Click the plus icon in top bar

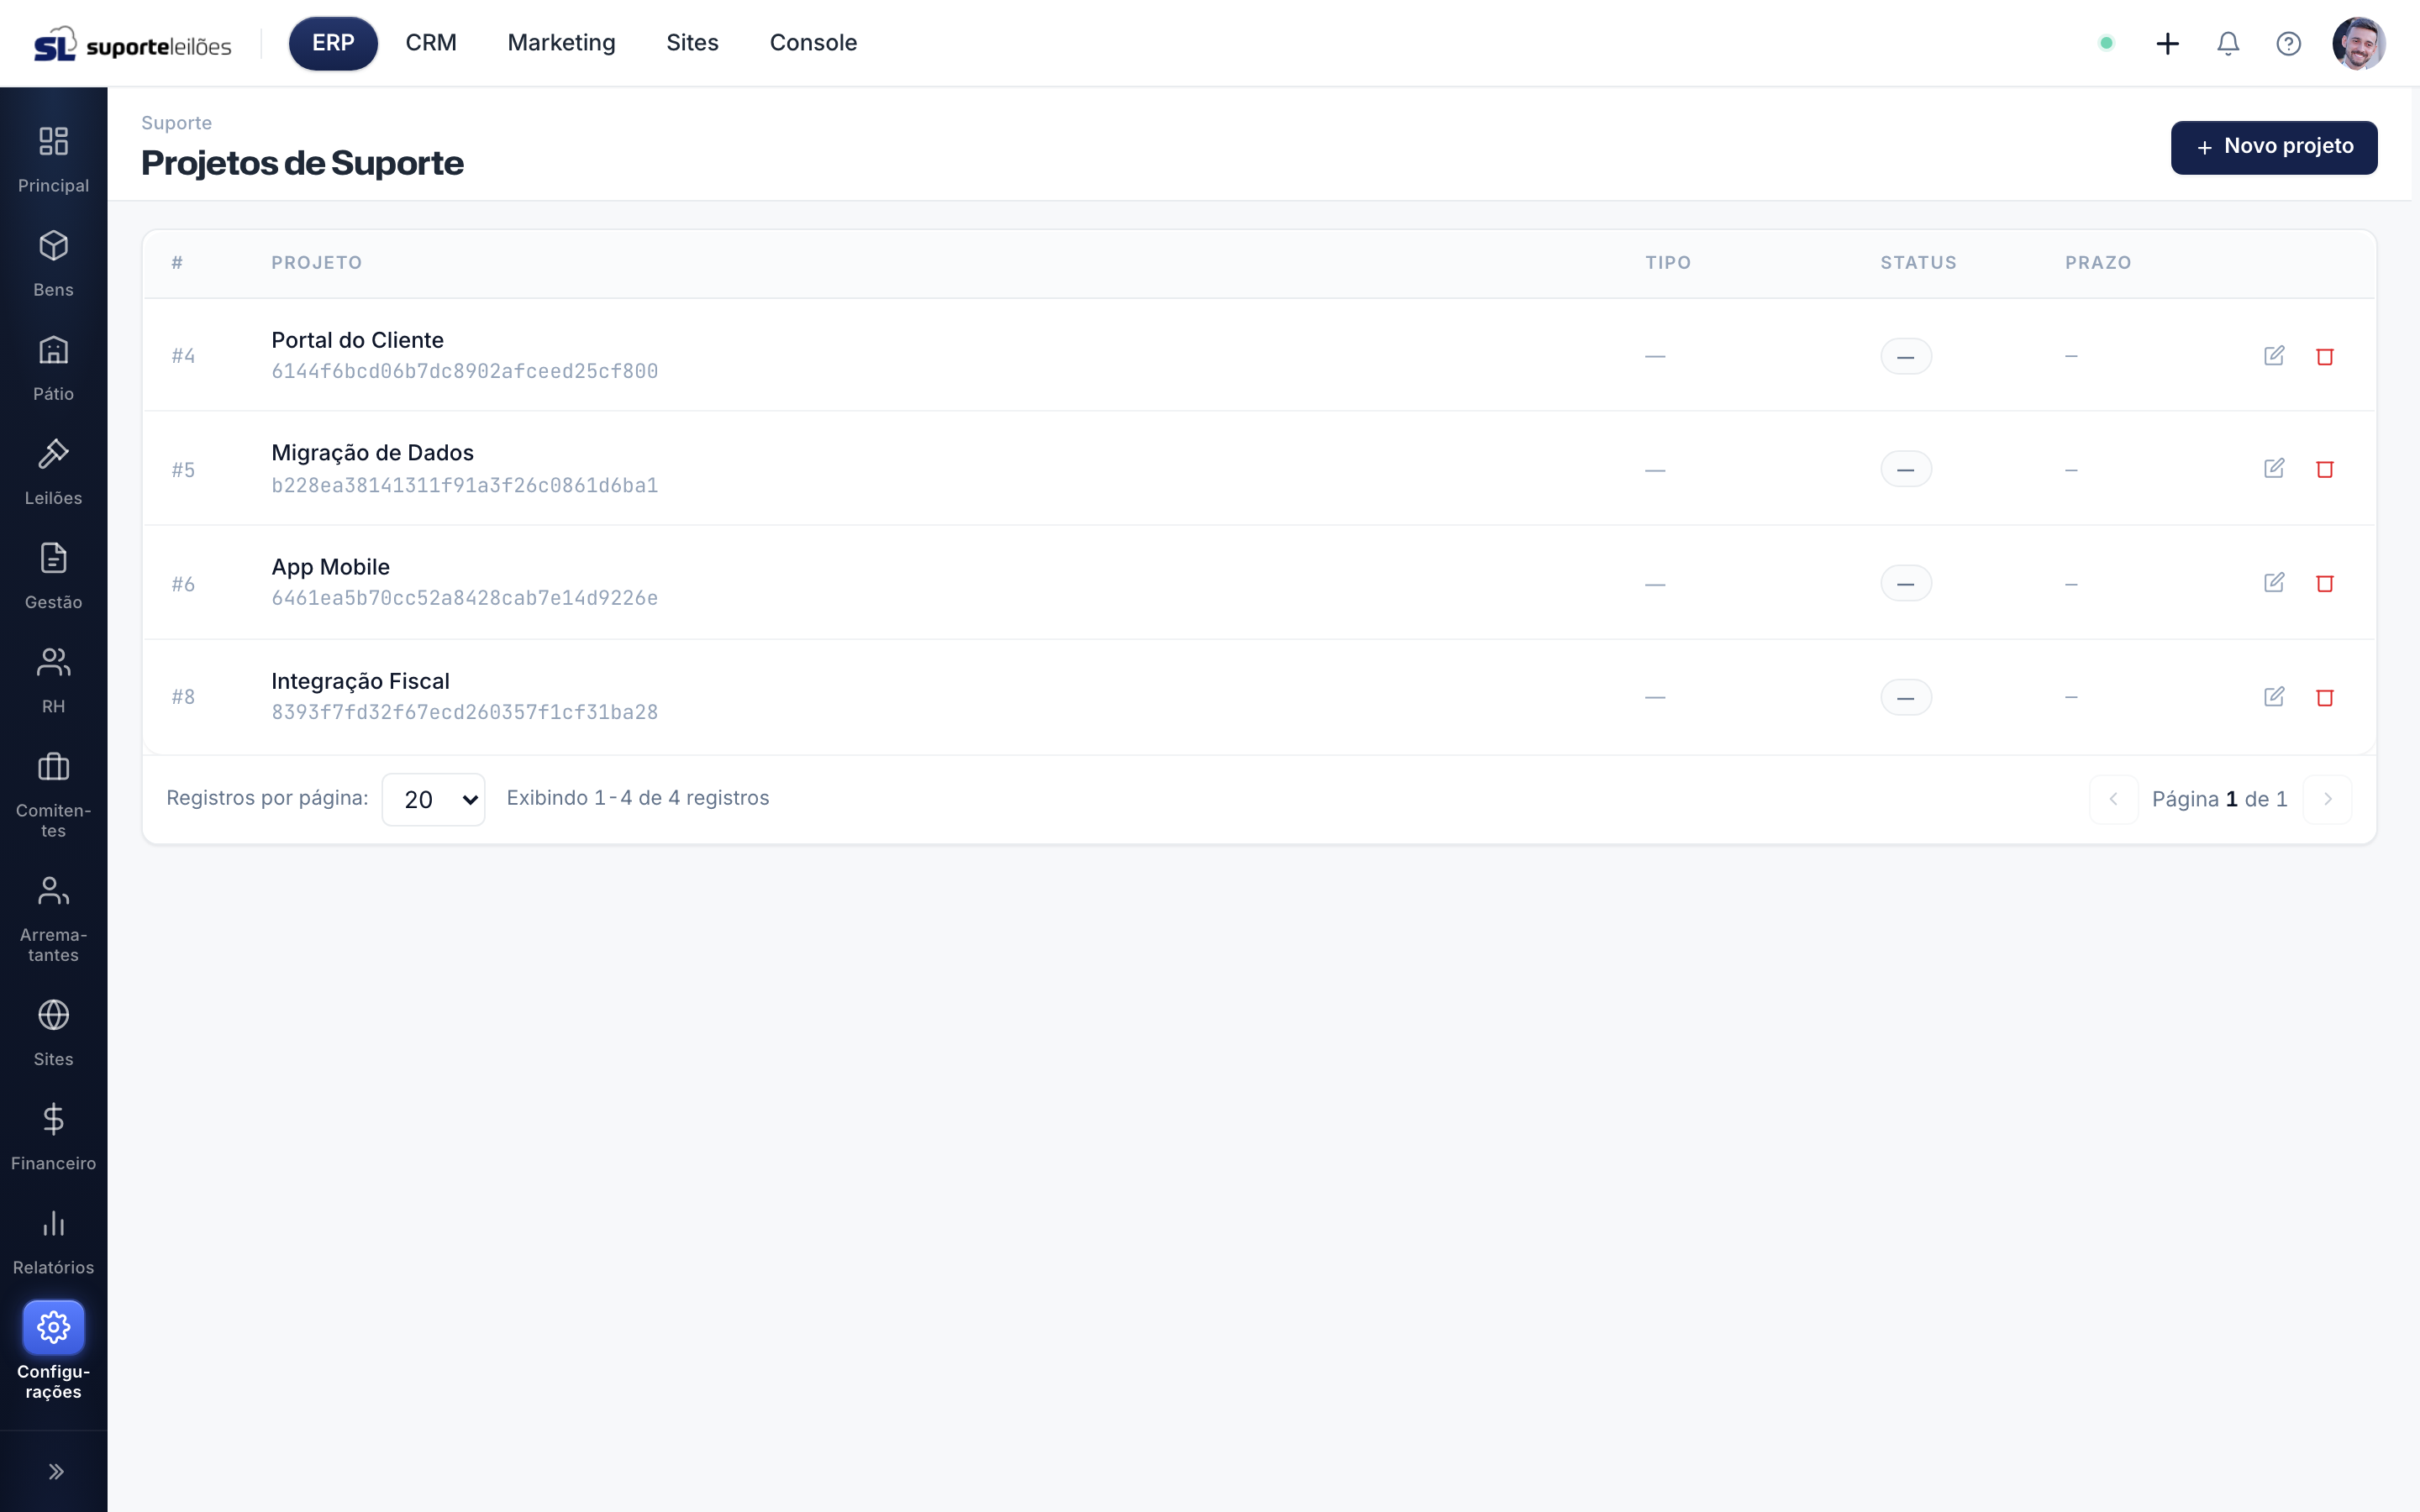pos(2167,43)
